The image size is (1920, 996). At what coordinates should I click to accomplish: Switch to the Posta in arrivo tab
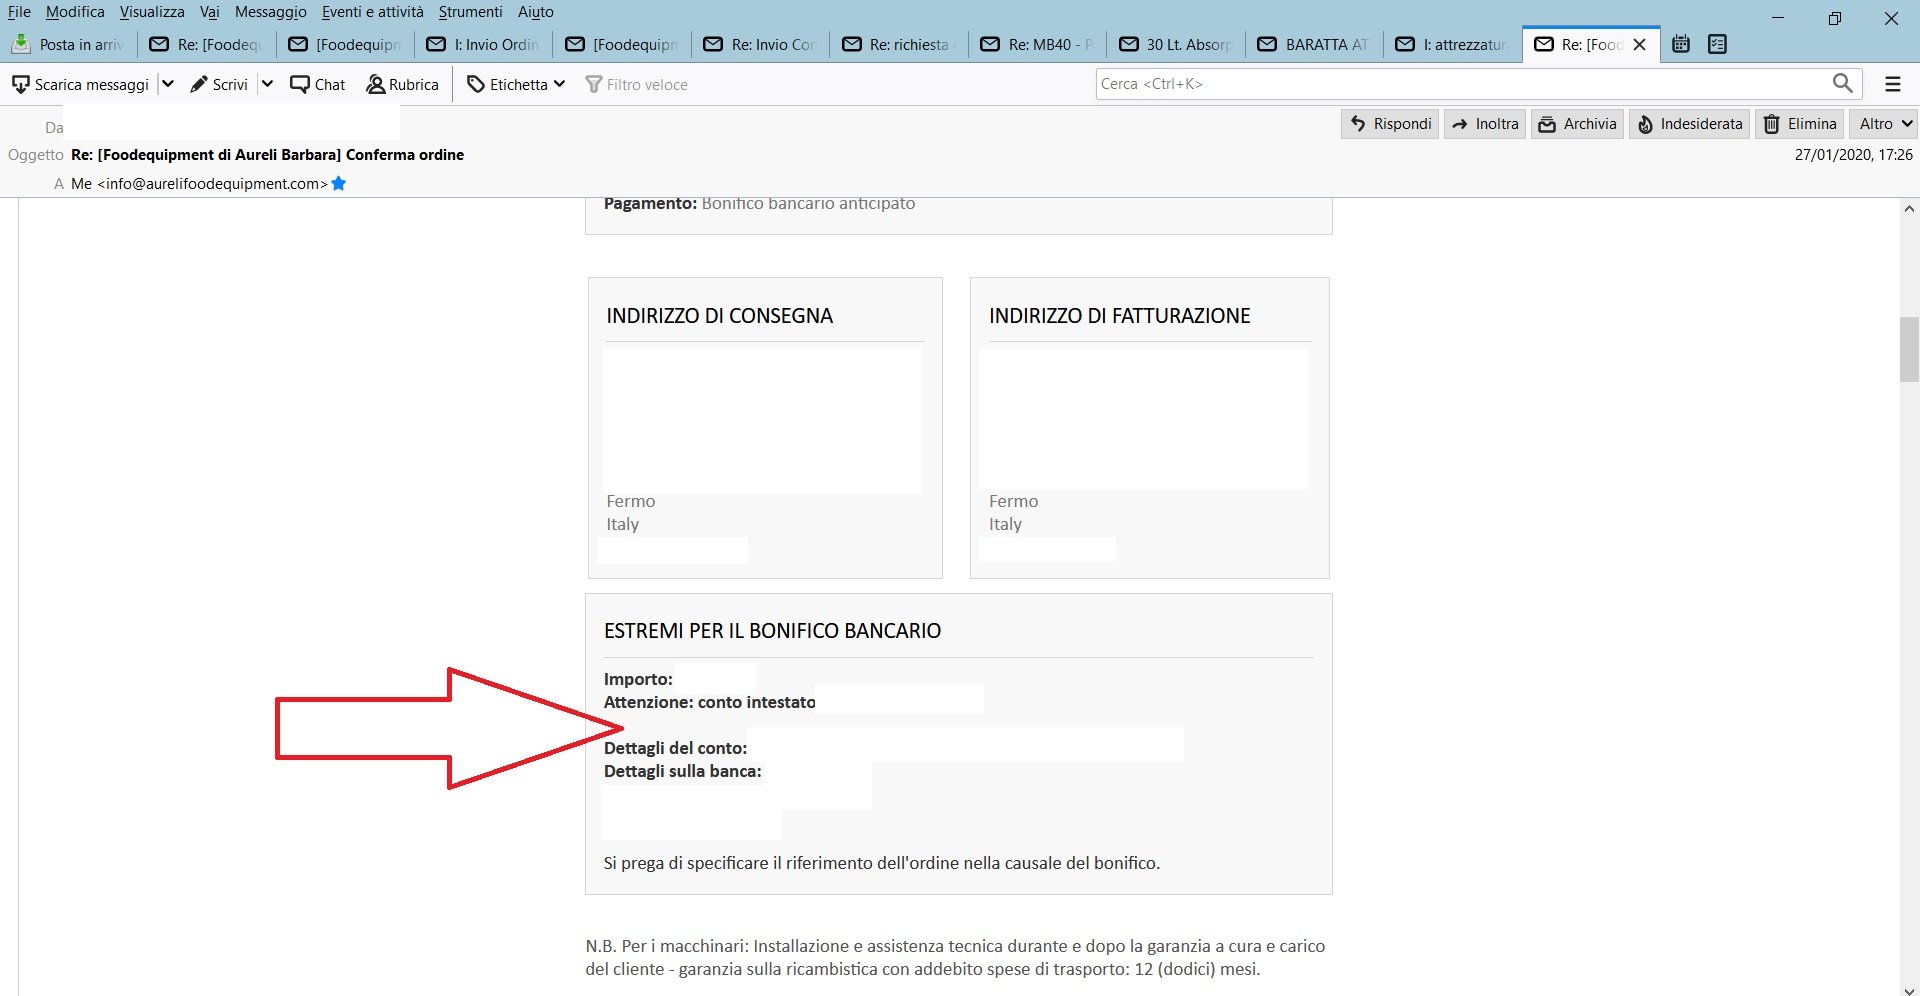point(68,44)
